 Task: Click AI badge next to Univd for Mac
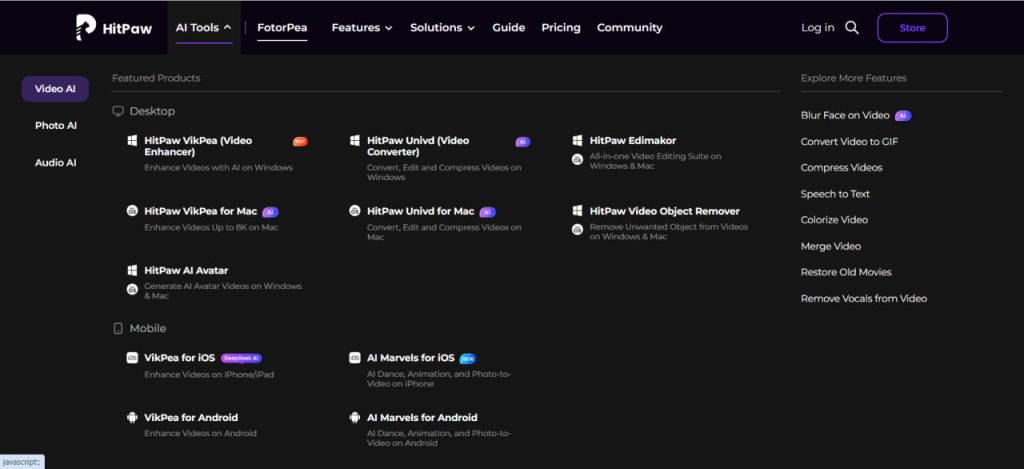[487, 212]
